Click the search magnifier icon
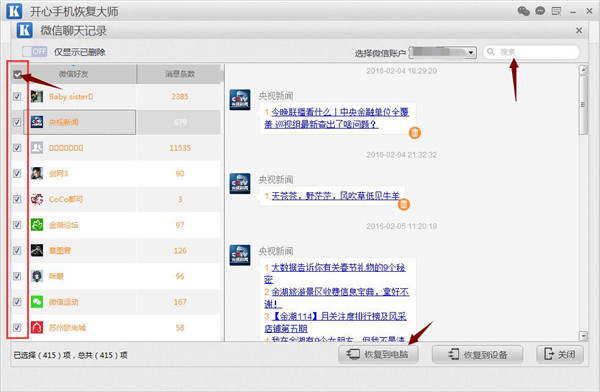 coord(491,52)
